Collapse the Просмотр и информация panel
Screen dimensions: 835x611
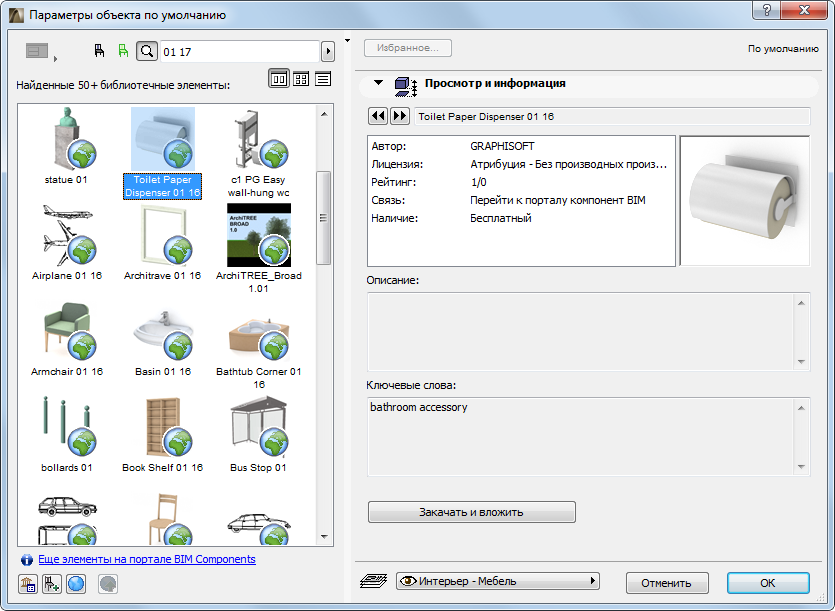[378, 83]
